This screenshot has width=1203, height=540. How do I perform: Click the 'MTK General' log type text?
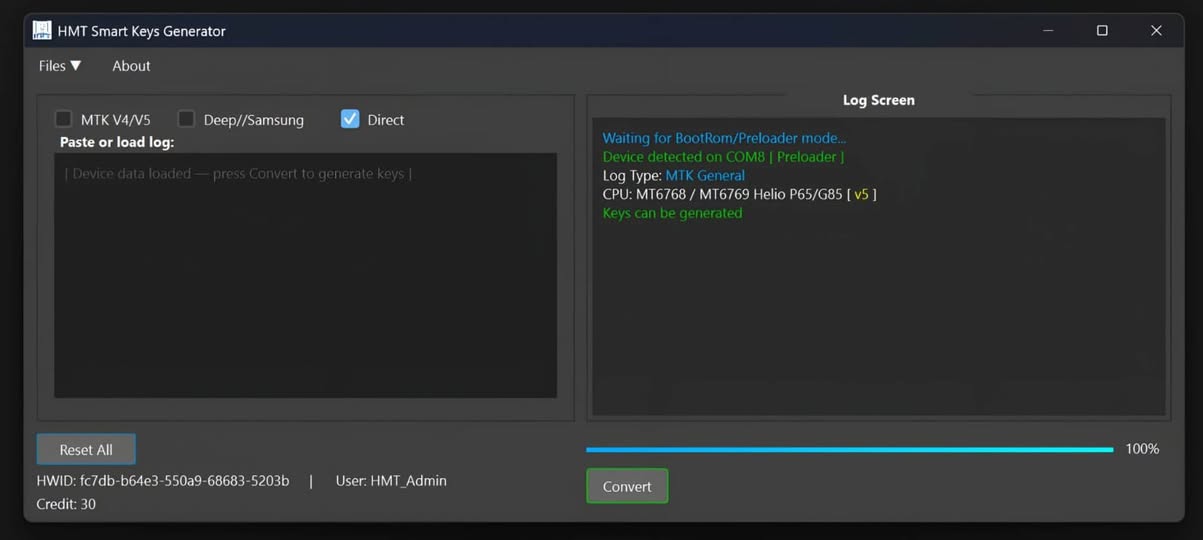click(x=704, y=175)
